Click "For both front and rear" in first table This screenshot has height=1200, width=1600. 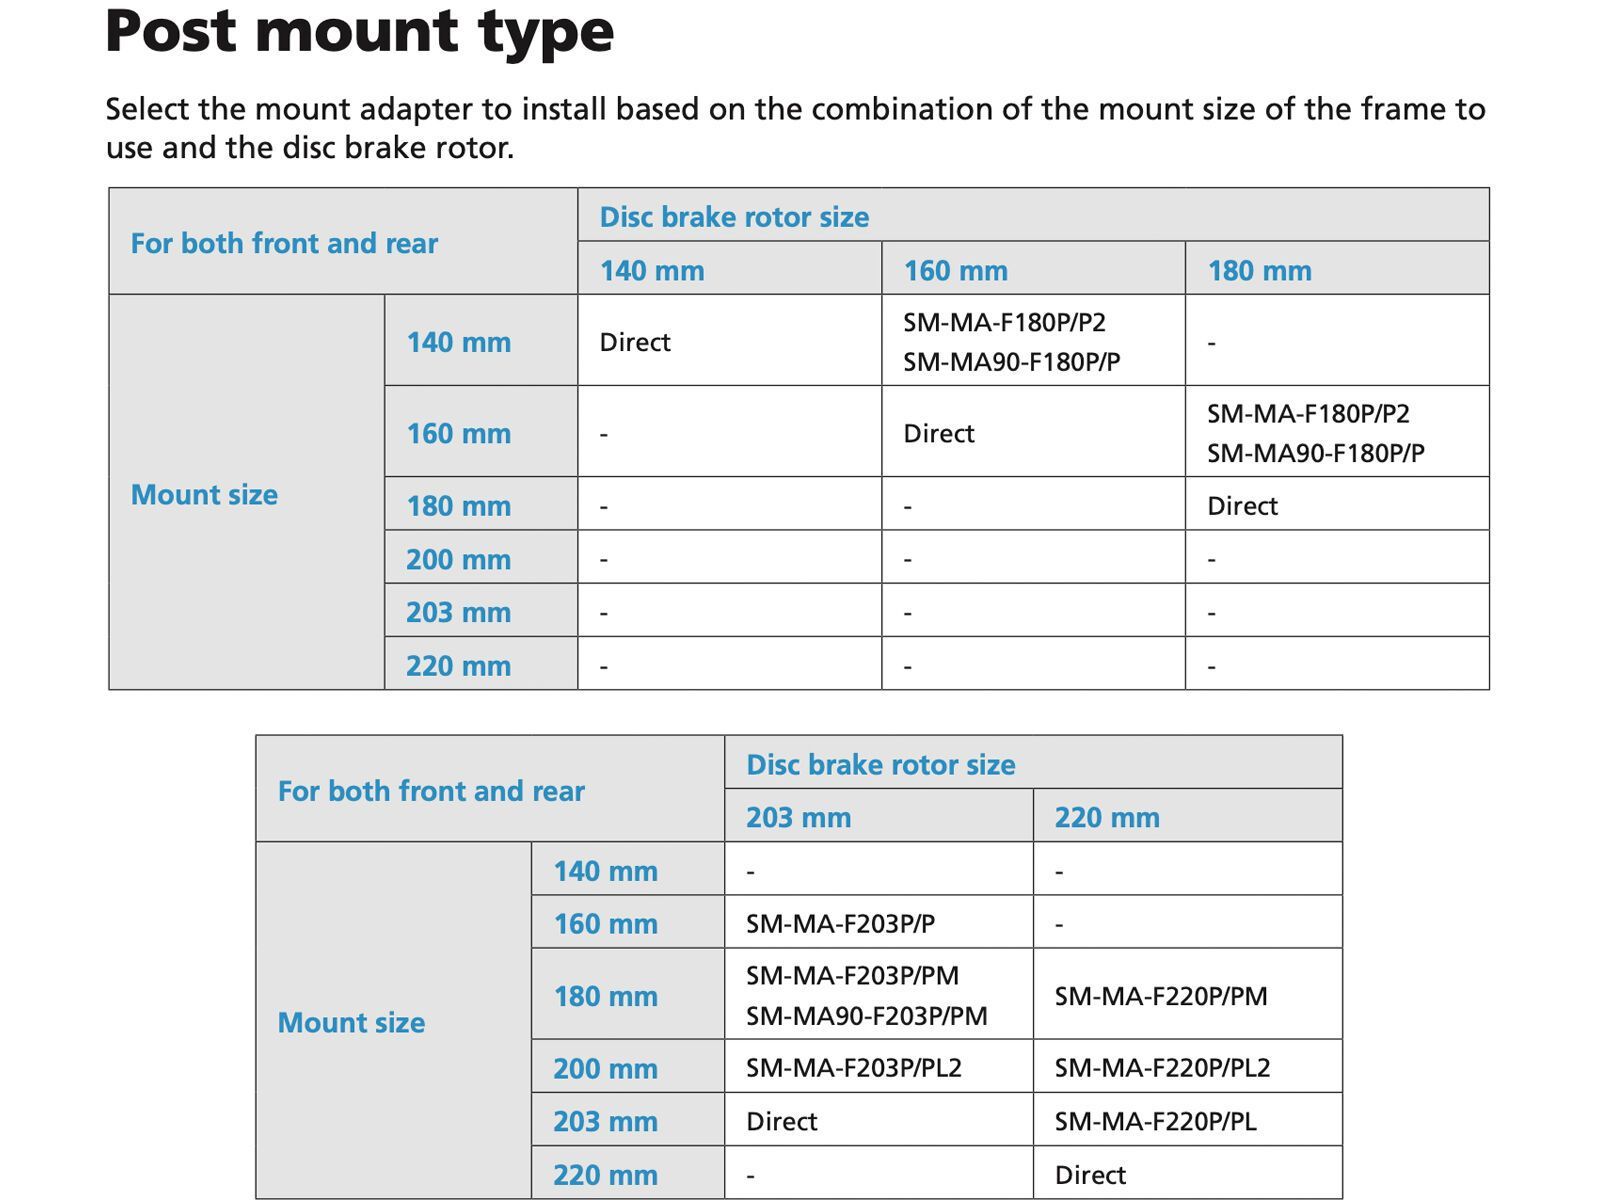pyautogui.click(x=284, y=243)
